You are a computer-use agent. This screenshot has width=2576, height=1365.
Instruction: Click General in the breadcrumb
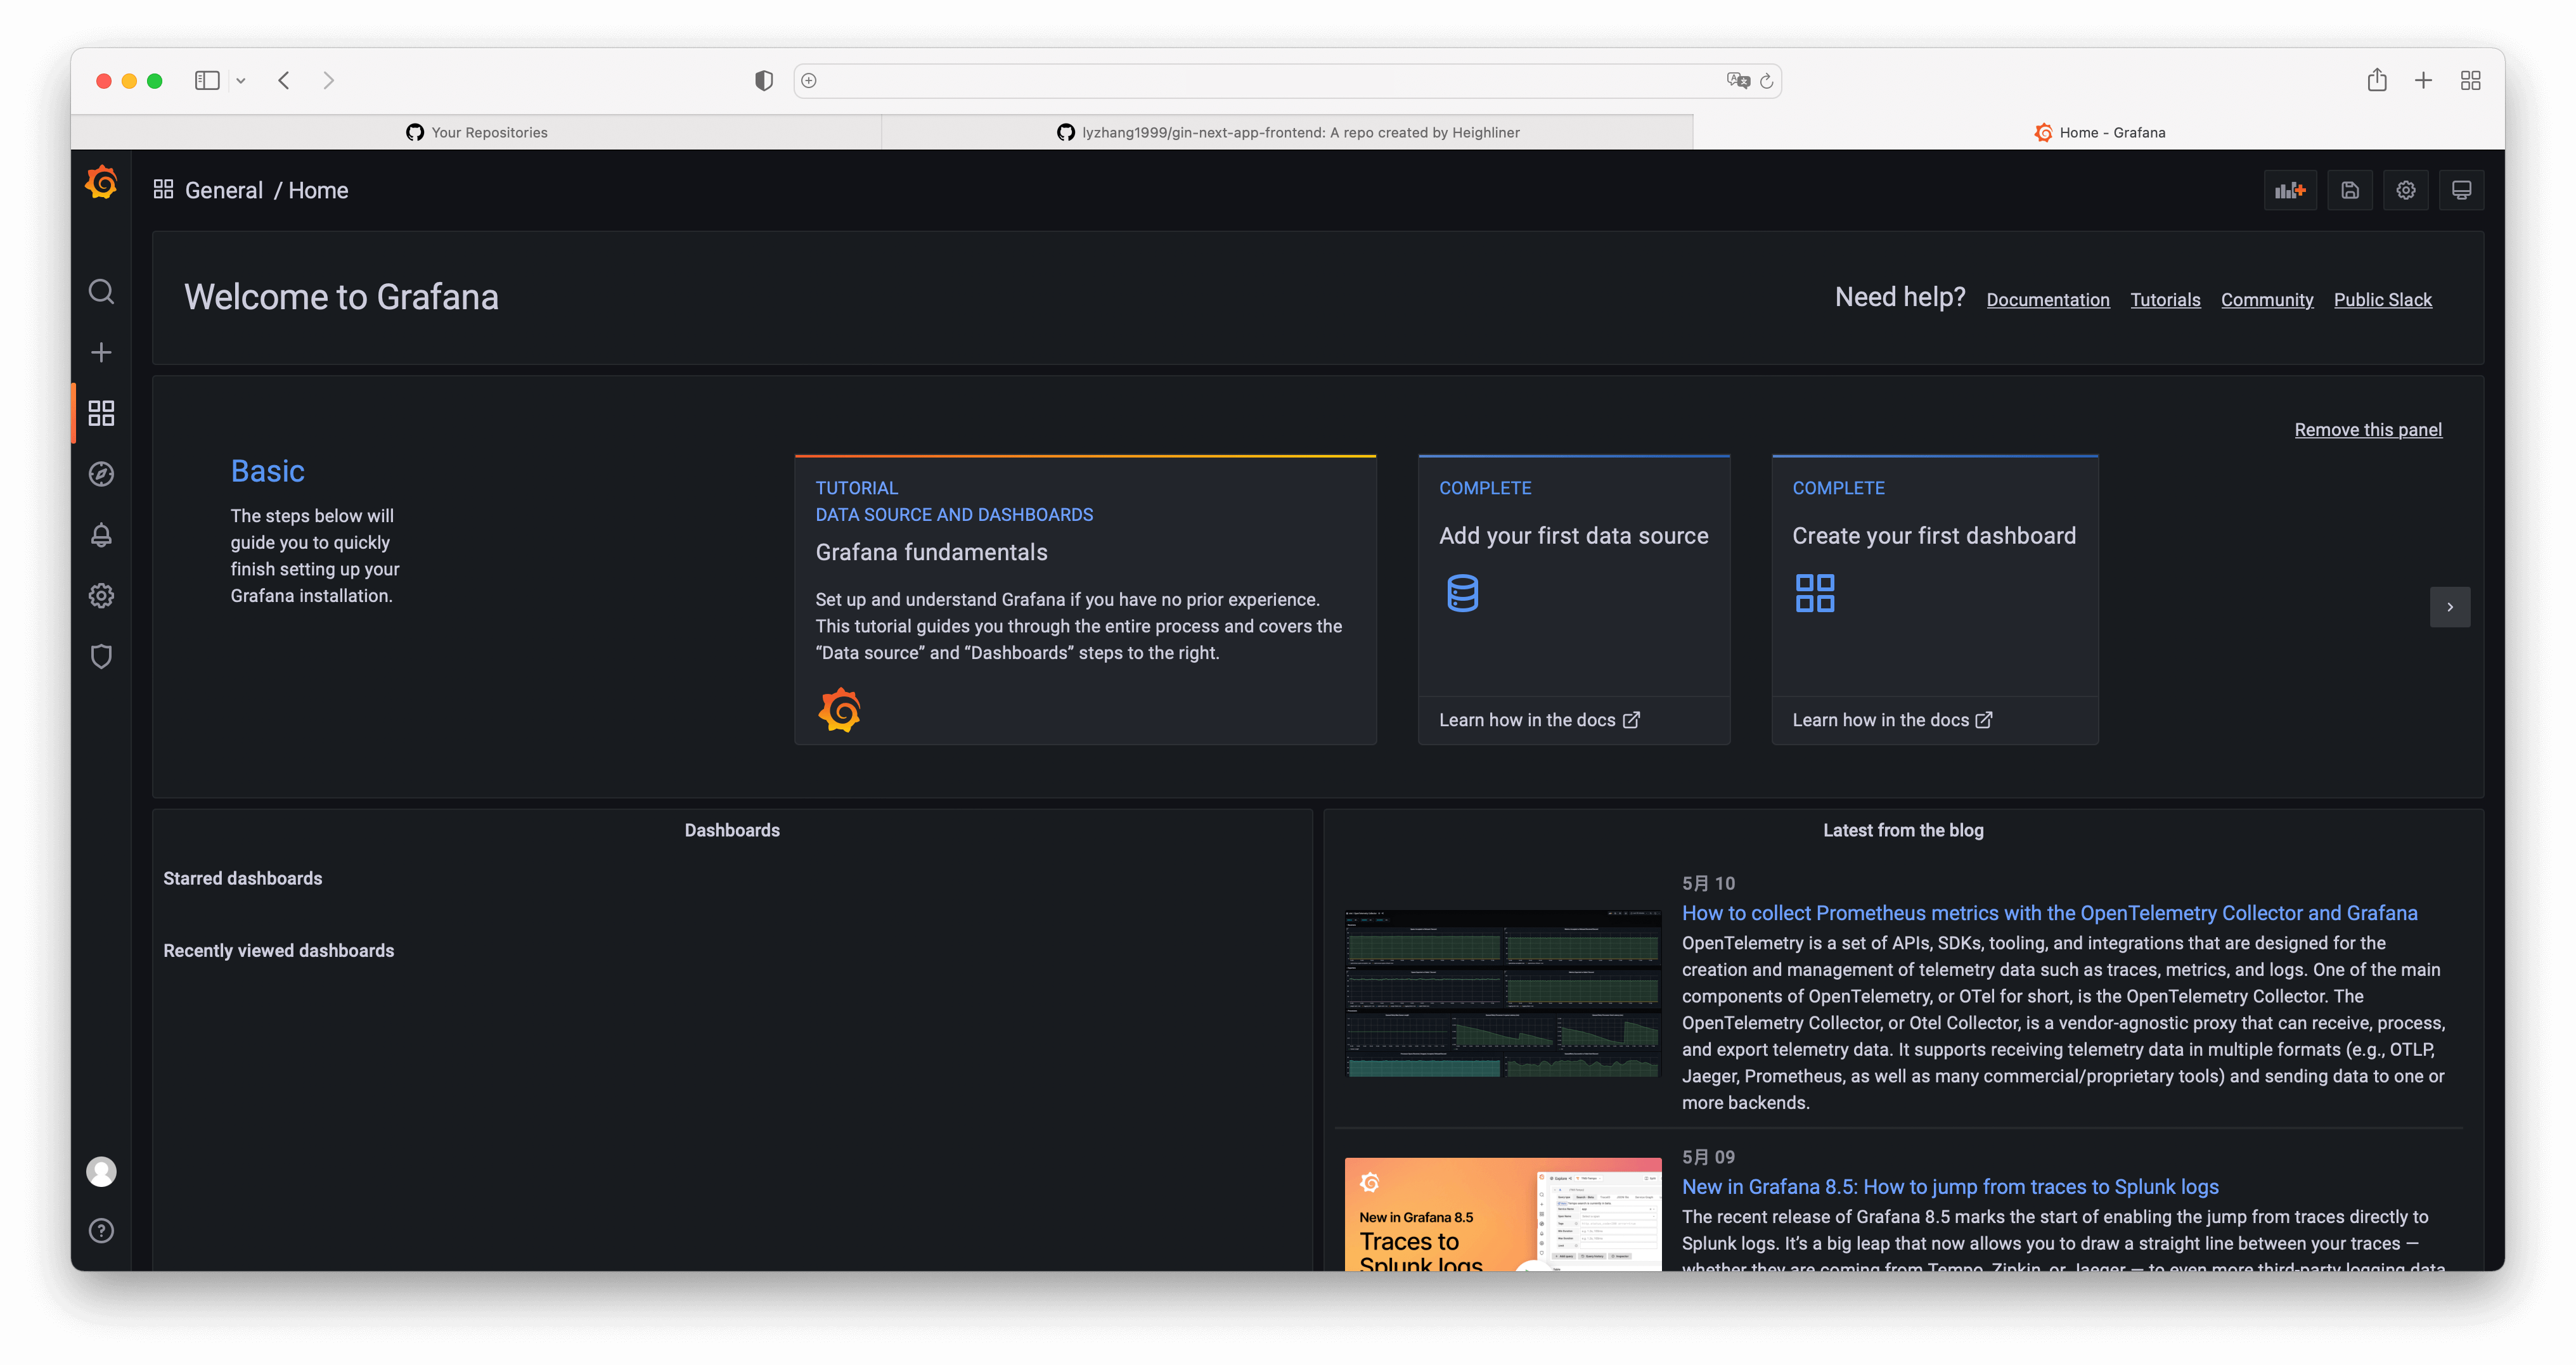(224, 190)
